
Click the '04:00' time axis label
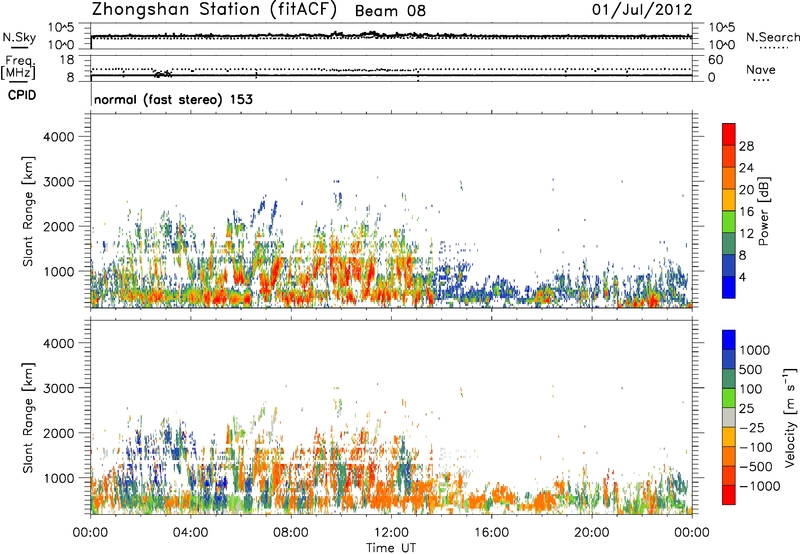click(190, 532)
